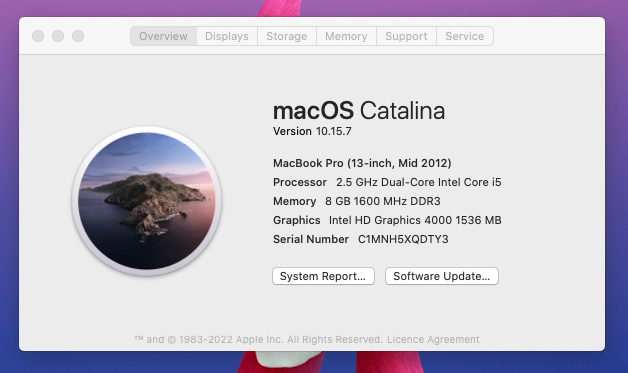
Task: Switch to the Overview tab
Action: click(x=163, y=36)
